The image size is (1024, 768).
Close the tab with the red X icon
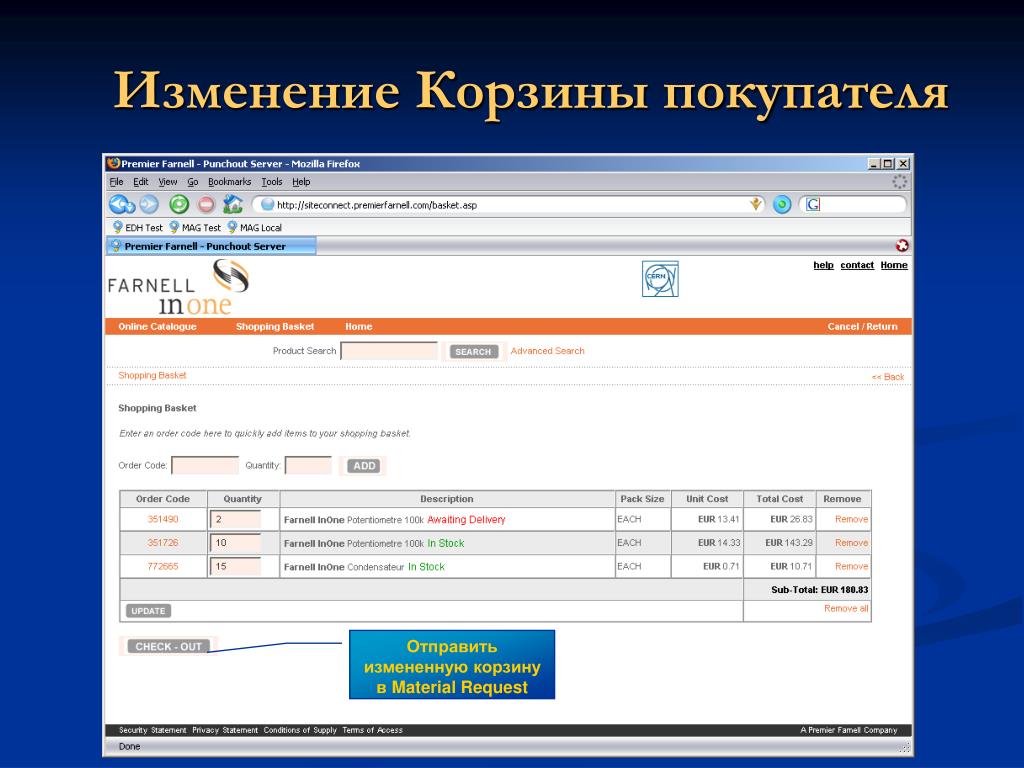click(x=902, y=246)
